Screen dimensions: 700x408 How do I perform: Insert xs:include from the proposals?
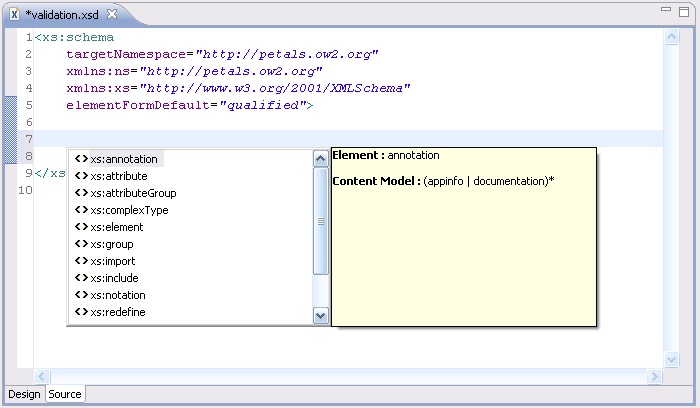114,278
